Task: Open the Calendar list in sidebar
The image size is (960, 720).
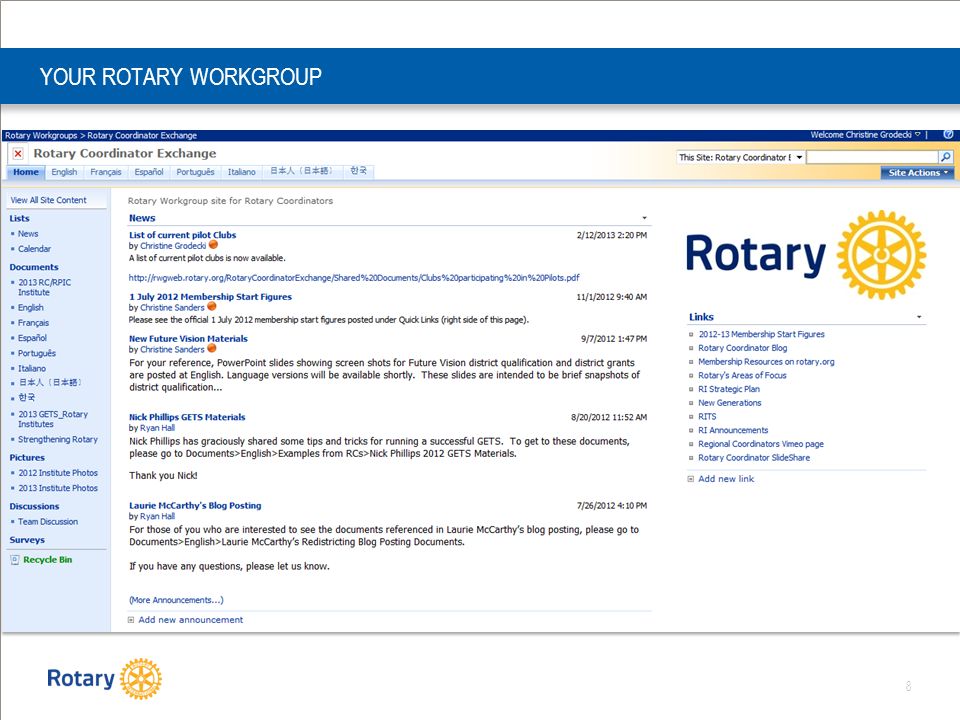Action: tap(34, 249)
